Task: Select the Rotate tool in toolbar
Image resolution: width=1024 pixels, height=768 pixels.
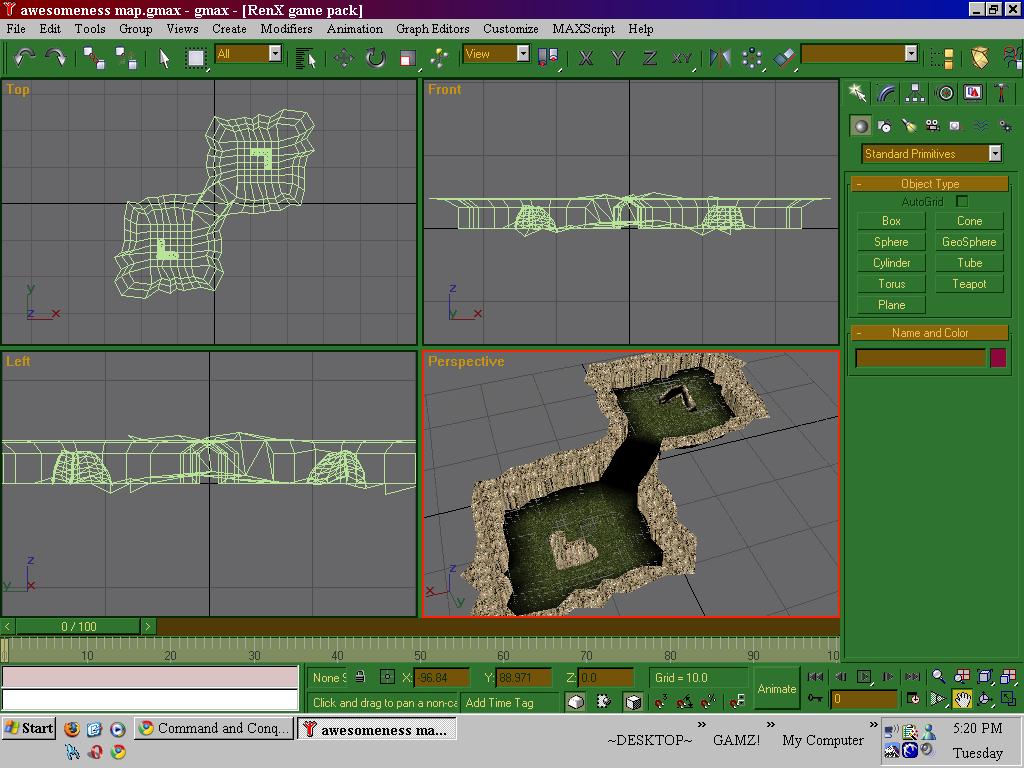Action: point(375,58)
